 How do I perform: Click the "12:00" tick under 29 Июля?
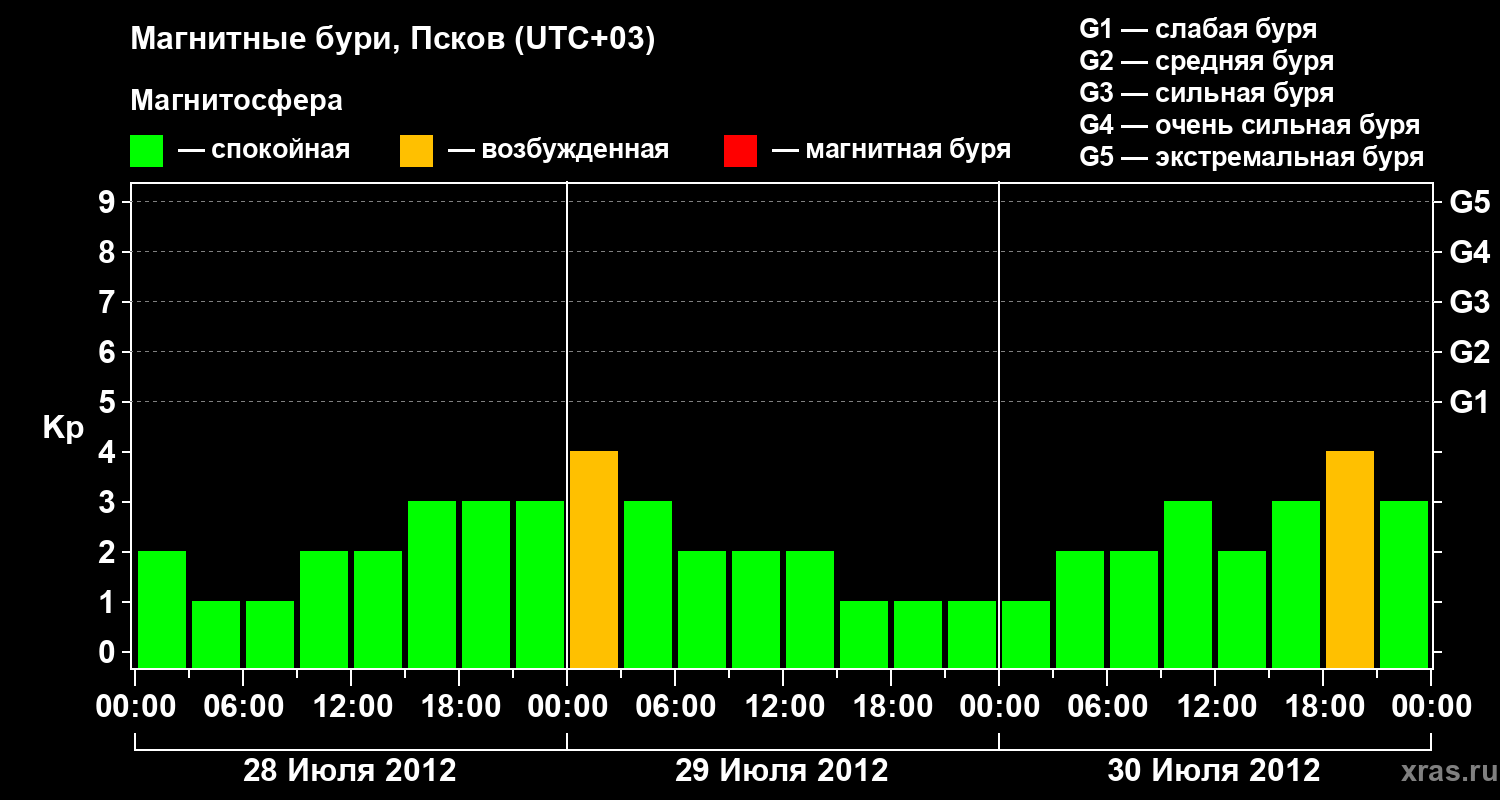783,707
